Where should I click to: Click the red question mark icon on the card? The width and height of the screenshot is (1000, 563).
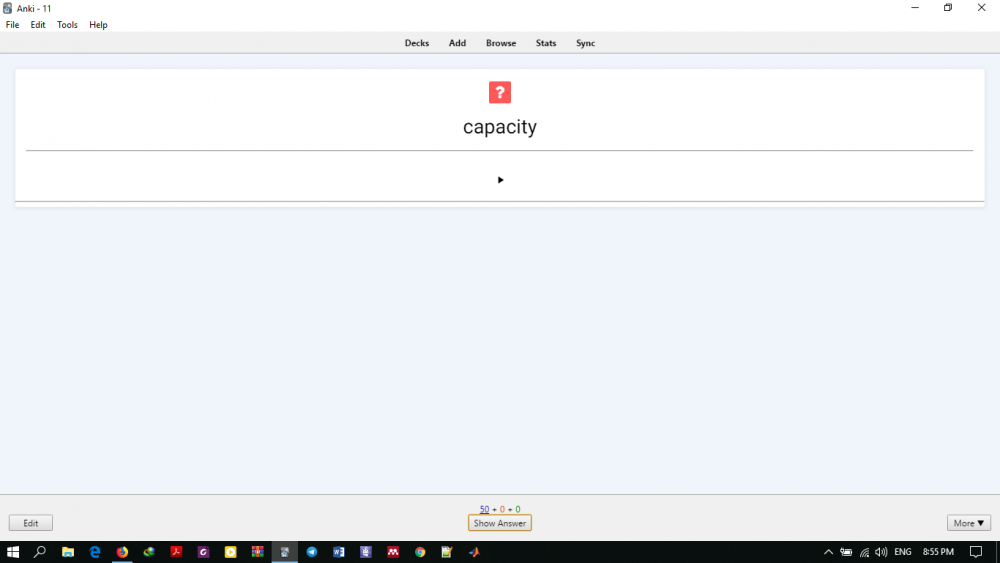click(x=500, y=92)
